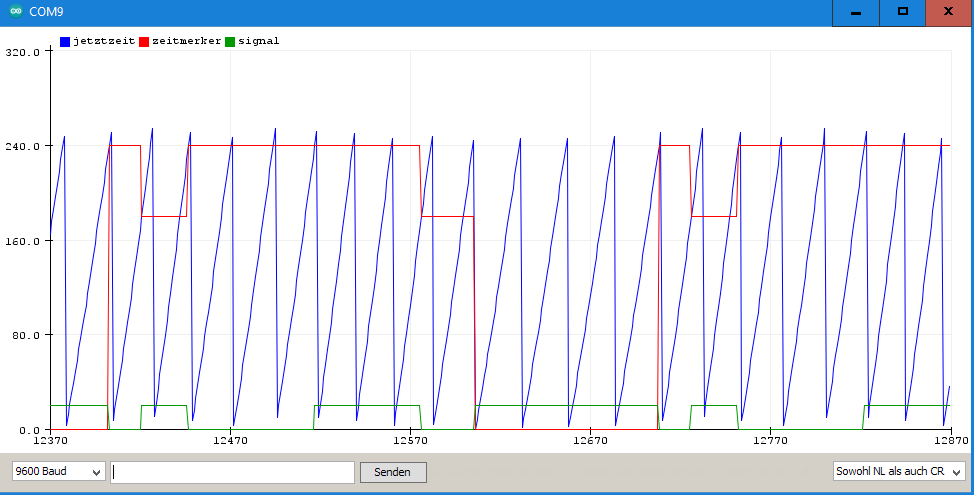Viewport: 974px width, 495px height.
Task: Click the signal legend label
Action: [x=258, y=42]
